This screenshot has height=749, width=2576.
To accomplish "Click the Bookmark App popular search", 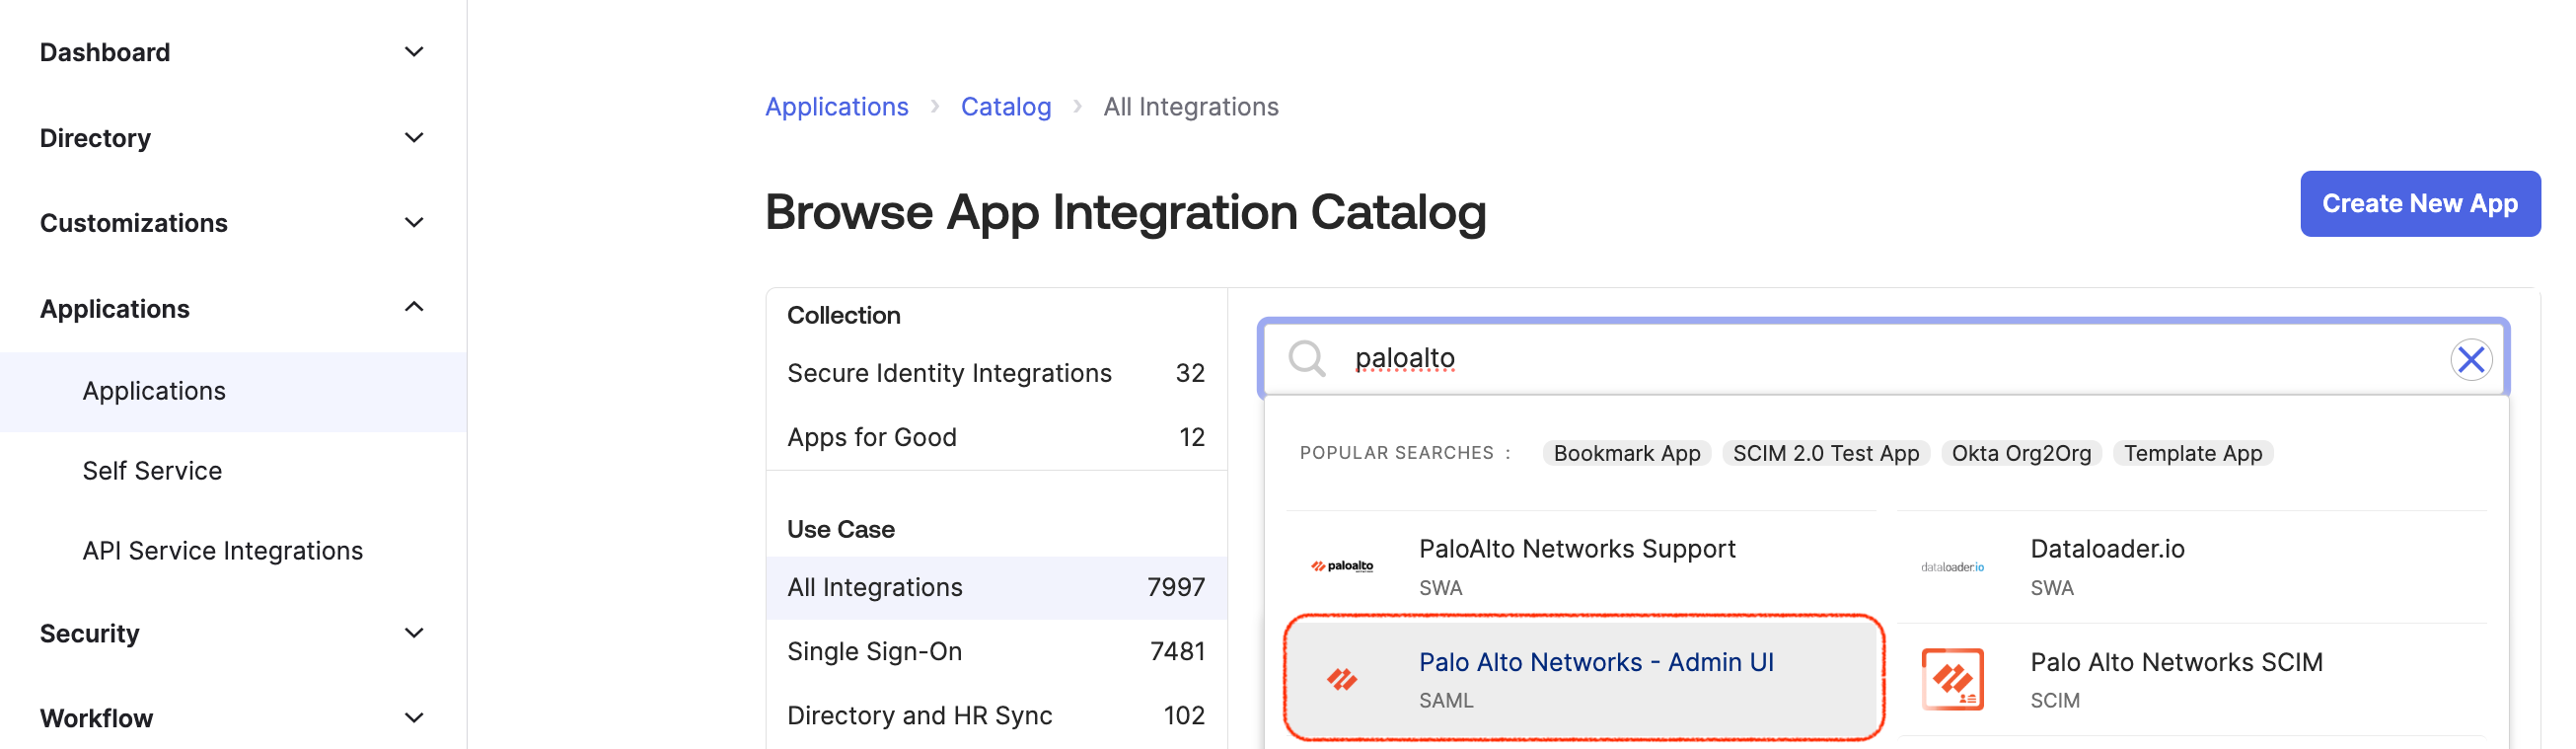I will point(1626,453).
